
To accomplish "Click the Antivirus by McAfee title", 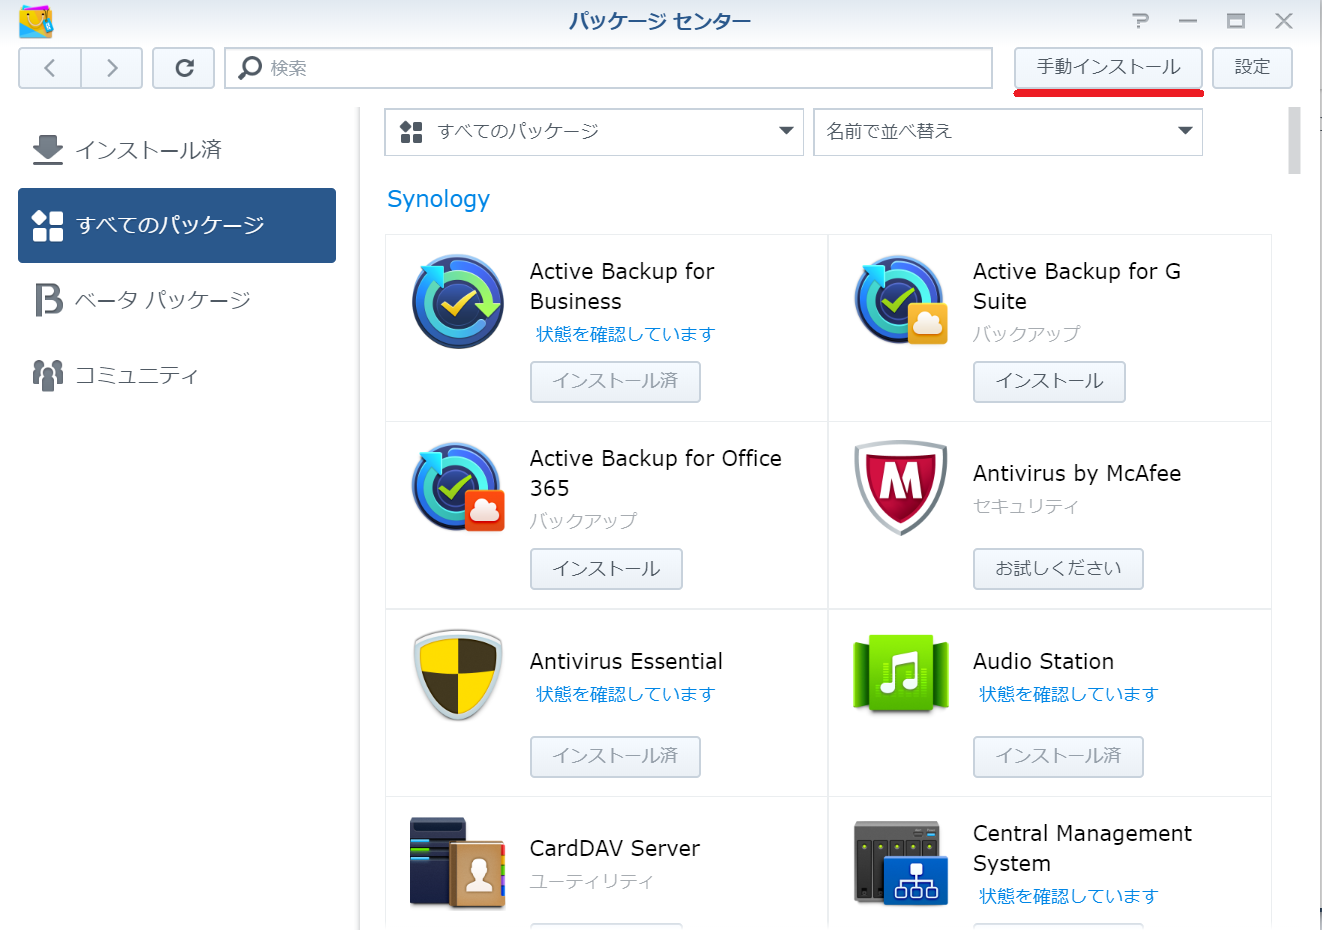I will (1077, 473).
